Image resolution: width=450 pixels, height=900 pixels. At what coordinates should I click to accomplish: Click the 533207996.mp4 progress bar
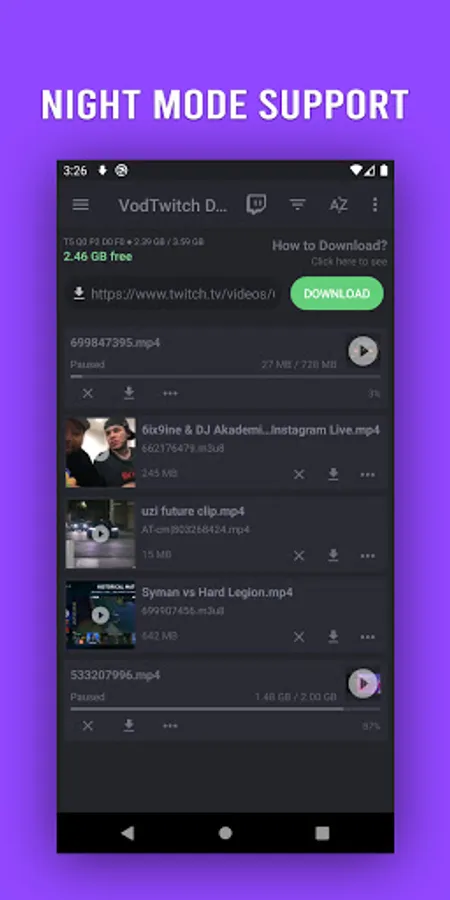[225, 709]
